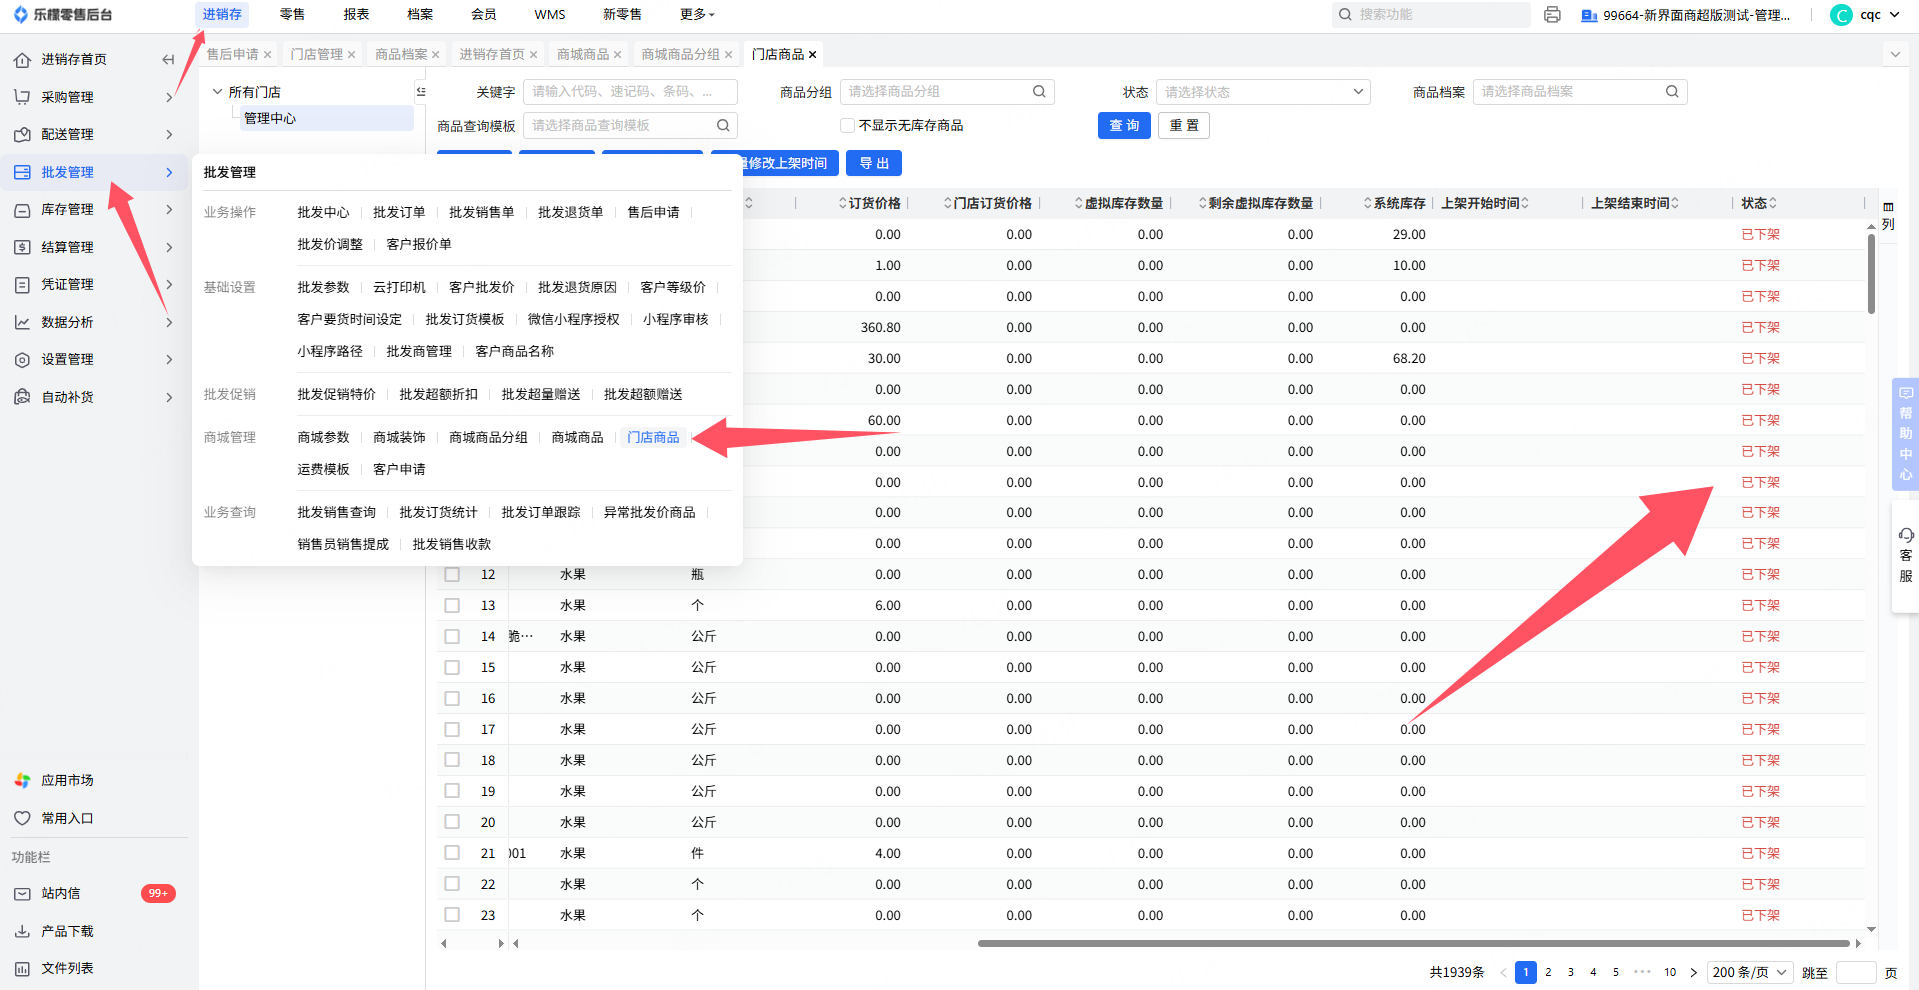The width and height of the screenshot is (1919, 990).
Task: Click the printer icon in top bar
Action: (1552, 15)
